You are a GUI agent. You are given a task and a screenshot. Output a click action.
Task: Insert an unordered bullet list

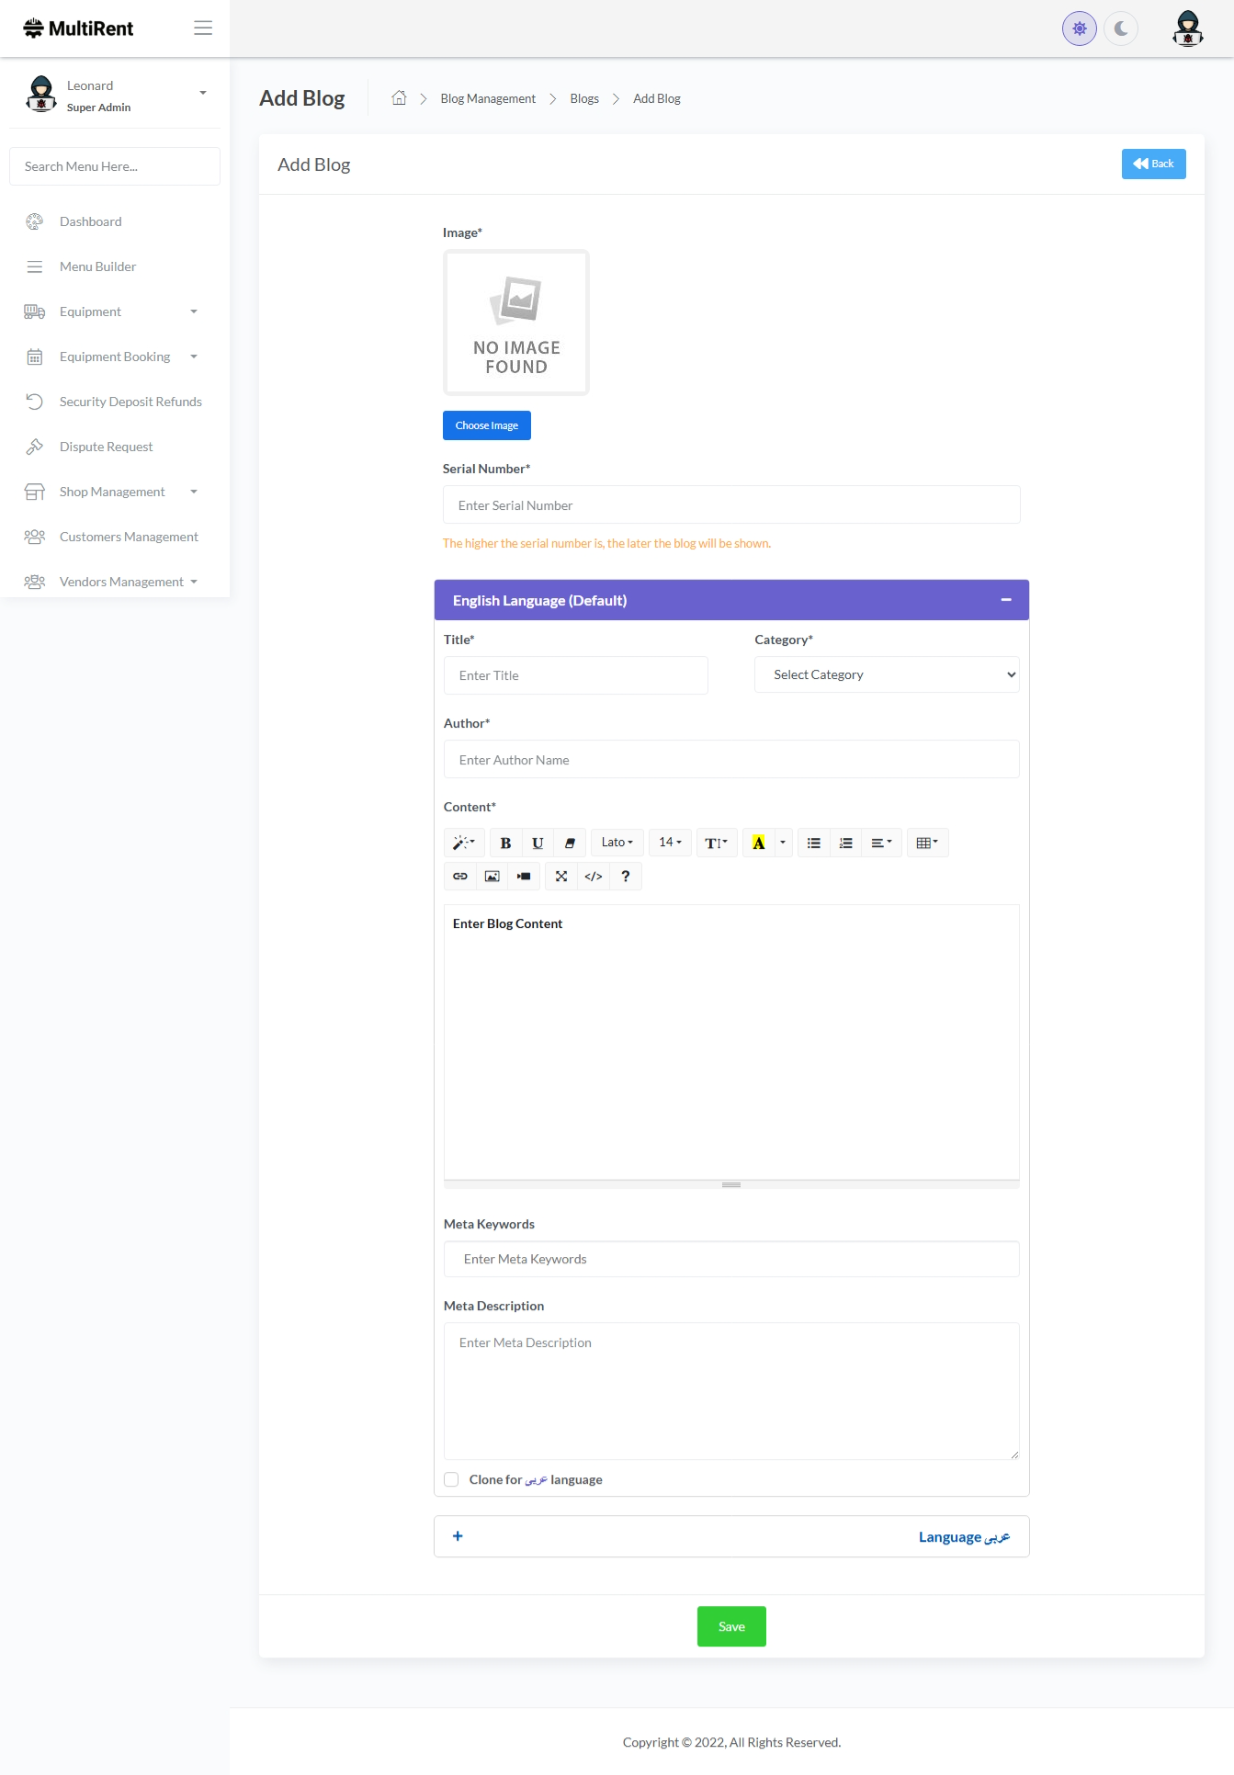[814, 843]
